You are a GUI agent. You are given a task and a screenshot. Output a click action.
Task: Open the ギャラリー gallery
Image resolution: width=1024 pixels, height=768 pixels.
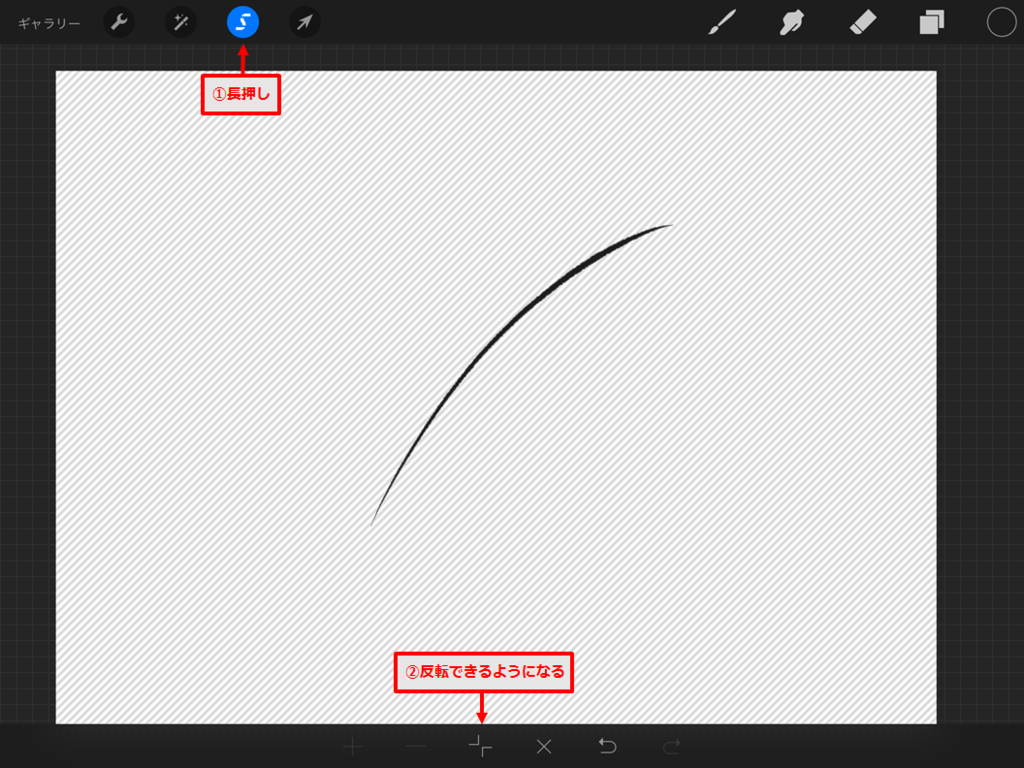pyautogui.click(x=49, y=24)
